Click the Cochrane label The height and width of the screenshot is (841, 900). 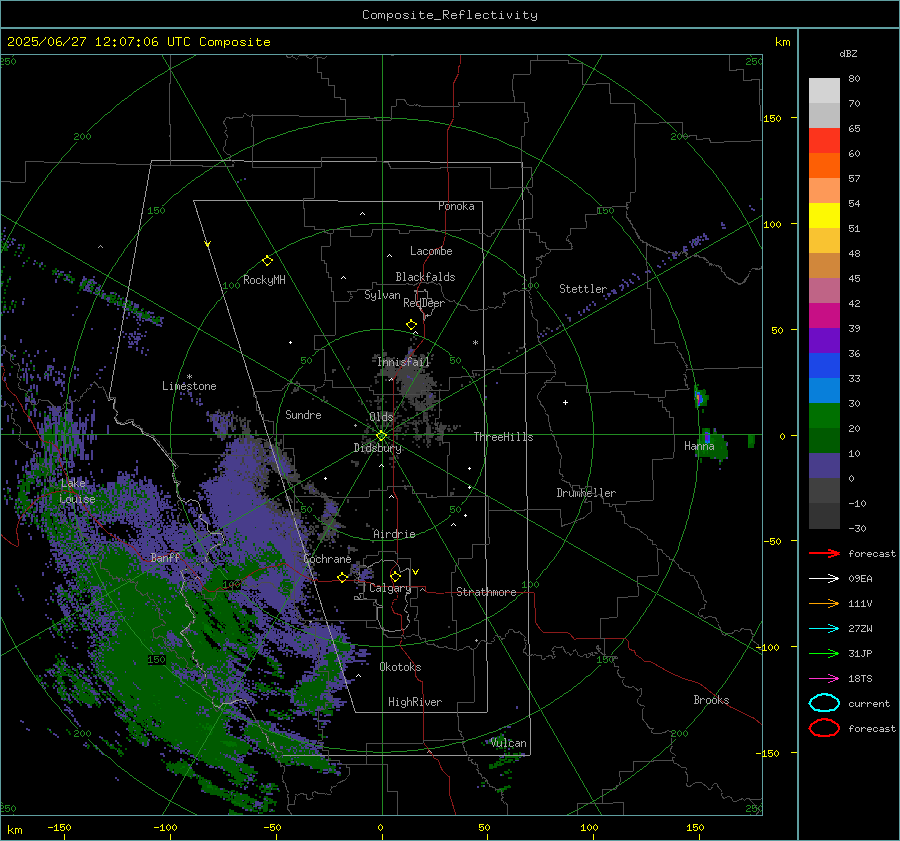tap(327, 559)
